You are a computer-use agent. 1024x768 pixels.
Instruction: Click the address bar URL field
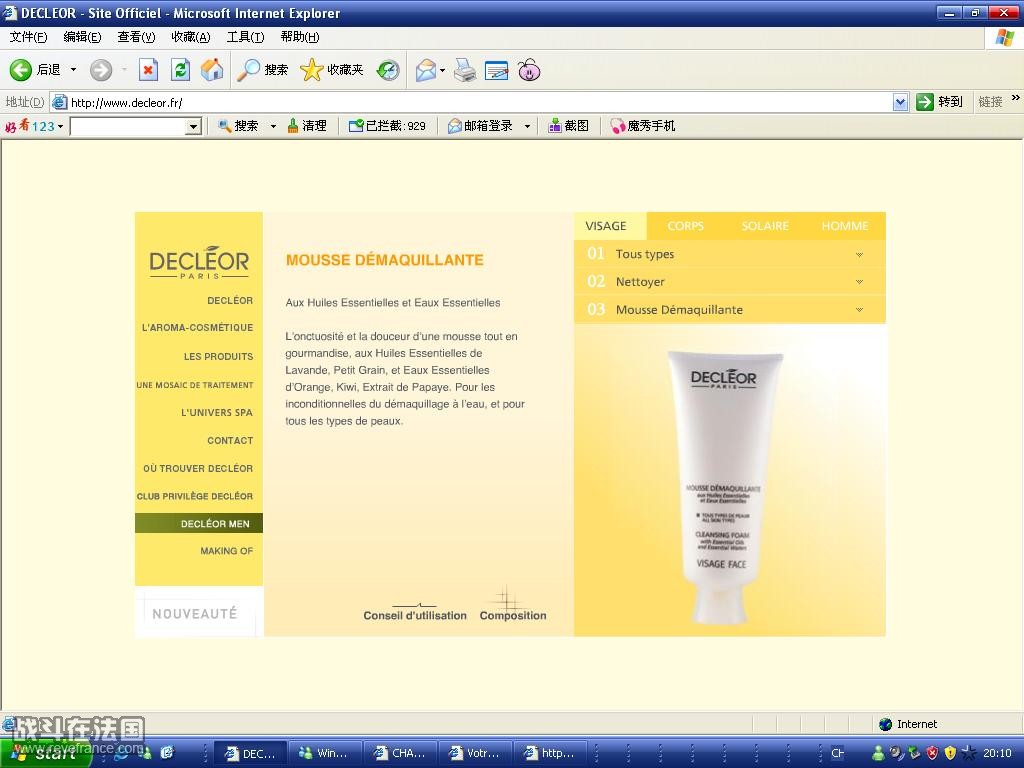tap(472, 102)
